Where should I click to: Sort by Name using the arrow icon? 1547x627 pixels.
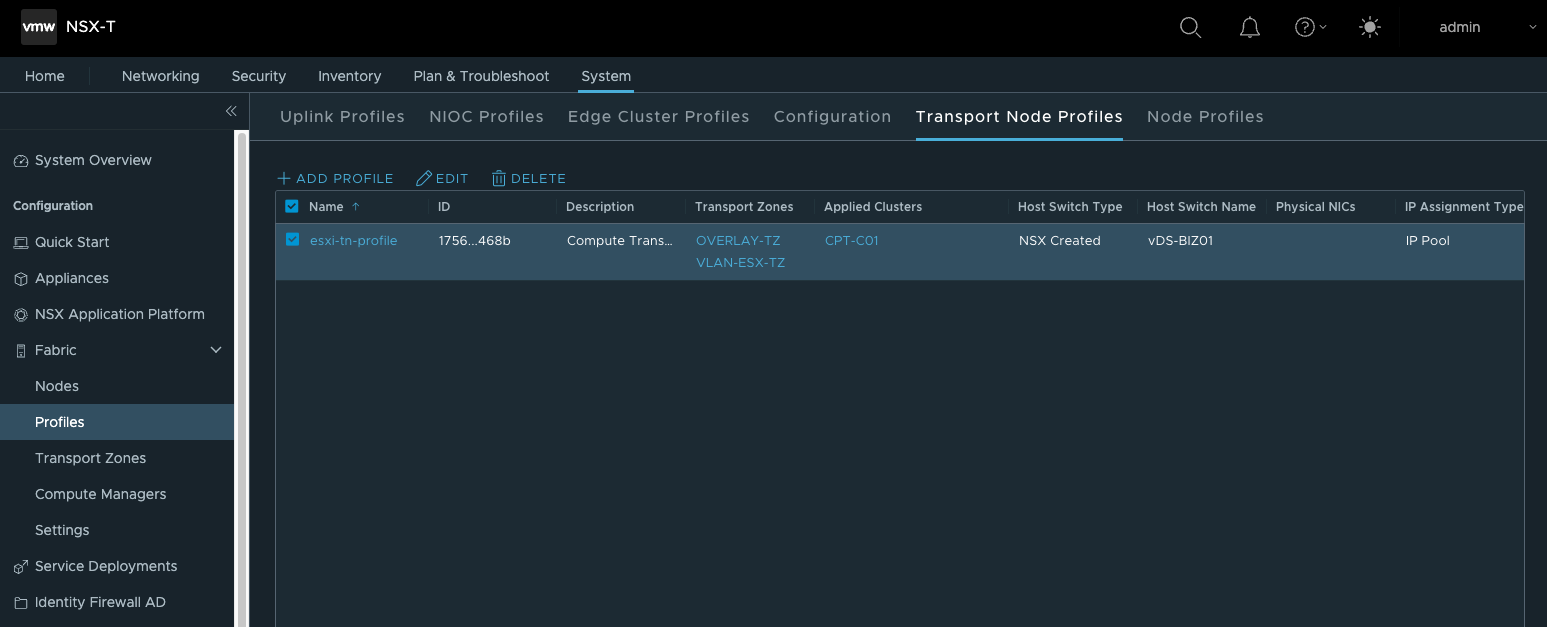(356, 207)
